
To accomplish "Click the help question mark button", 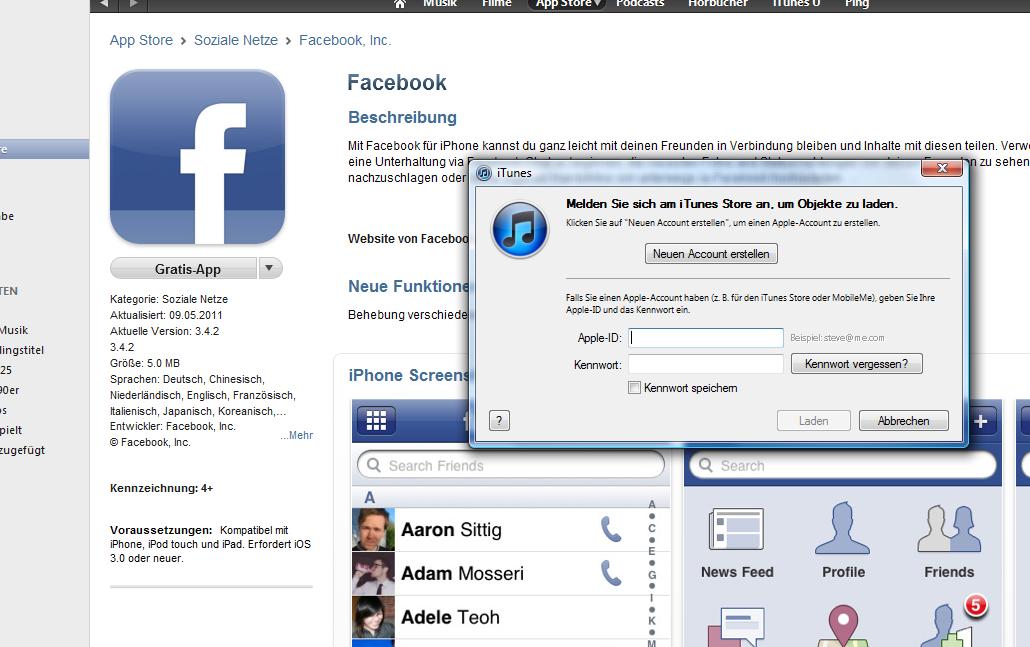I will point(499,421).
